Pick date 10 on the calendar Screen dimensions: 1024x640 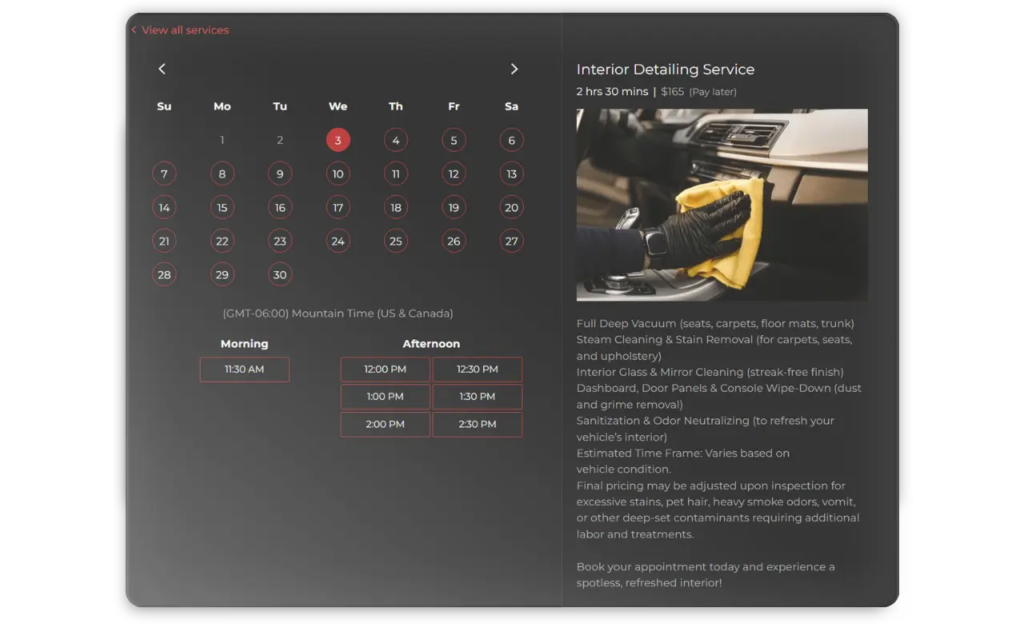click(338, 174)
